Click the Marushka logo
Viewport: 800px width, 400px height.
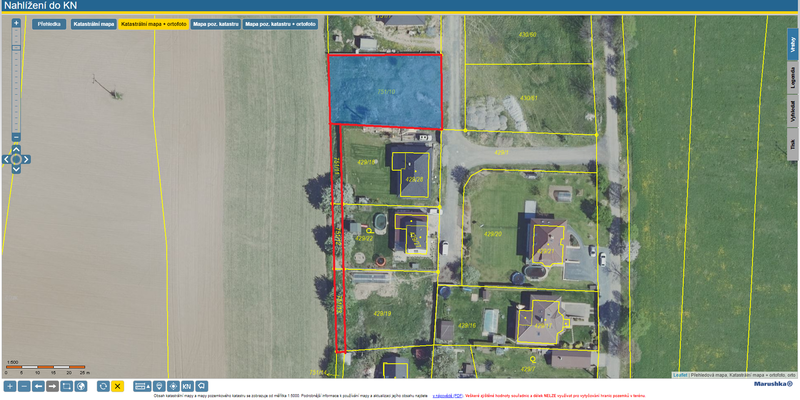[772, 384]
